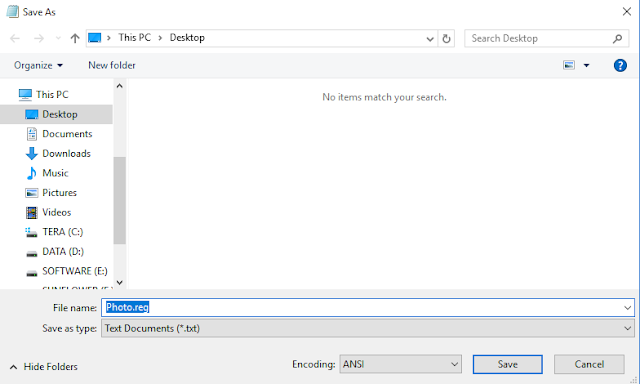This screenshot has height=384, width=640.
Task: Open the Organize menu
Action: tap(38, 65)
